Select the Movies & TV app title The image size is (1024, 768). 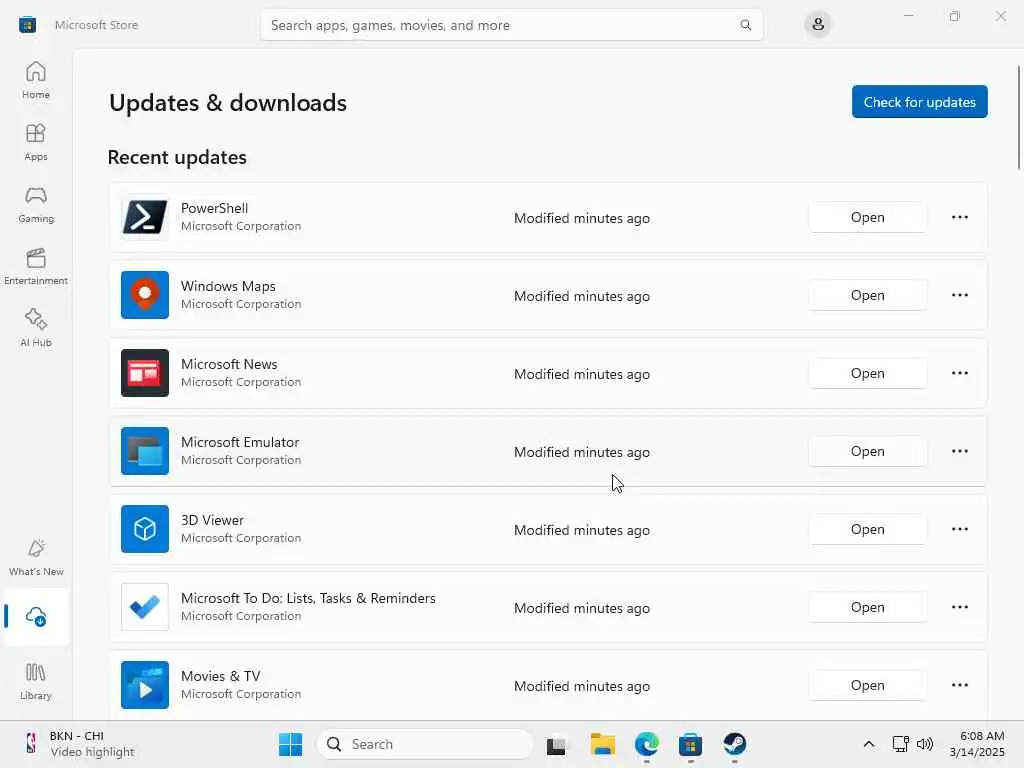pos(221,676)
